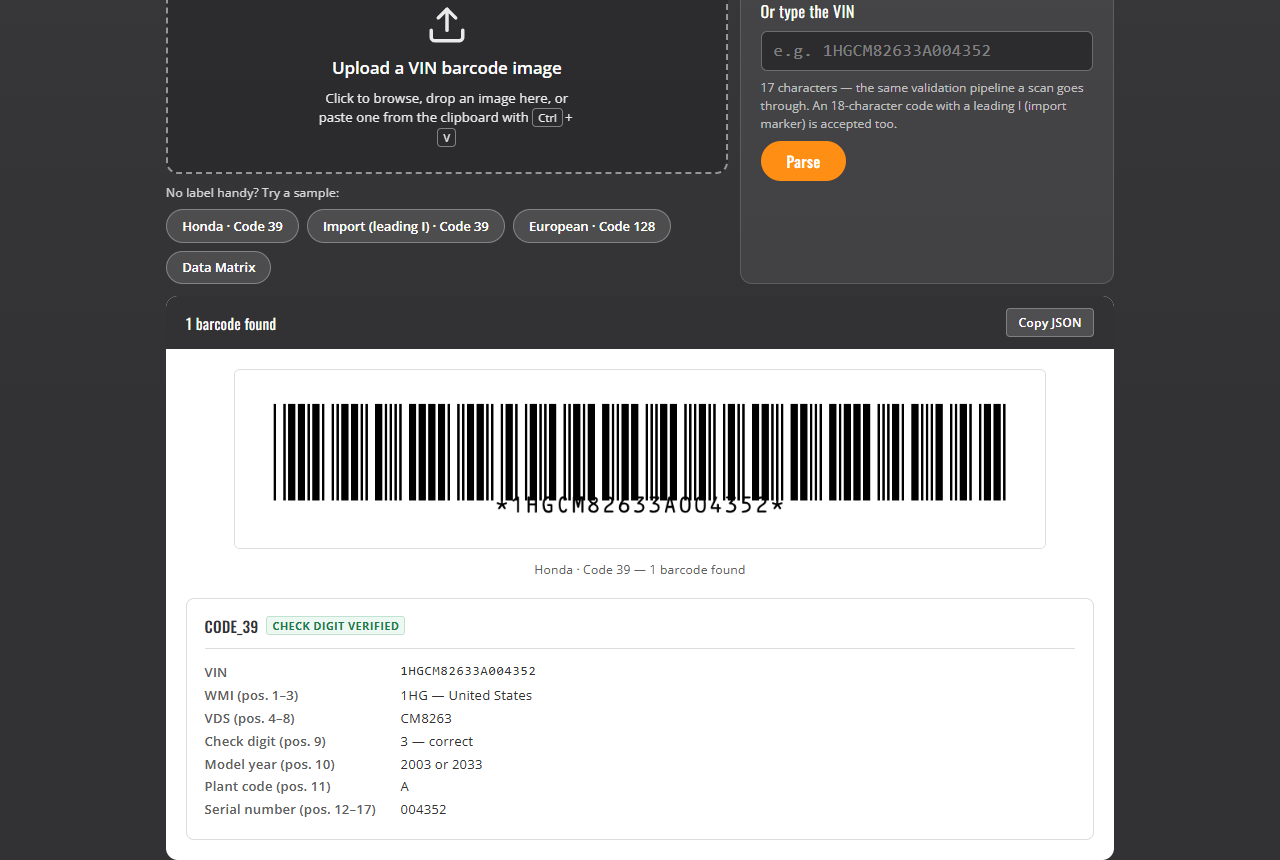Click the 'Or type the VIN' heading
Image resolution: width=1280 pixels, height=860 pixels.
[x=807, y=12]
